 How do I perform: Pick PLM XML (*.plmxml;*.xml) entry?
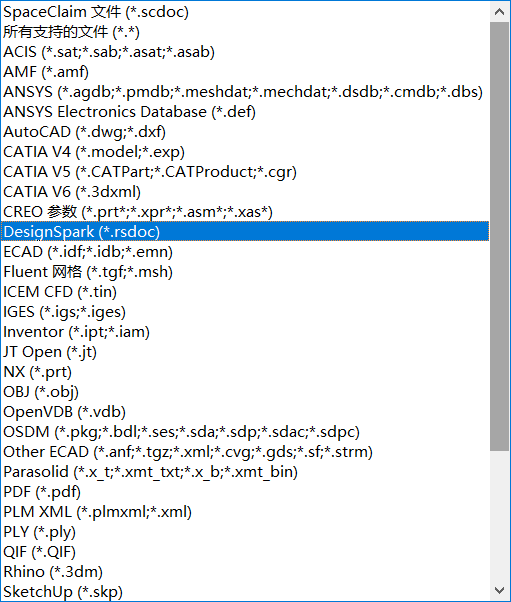pos(245,511)
